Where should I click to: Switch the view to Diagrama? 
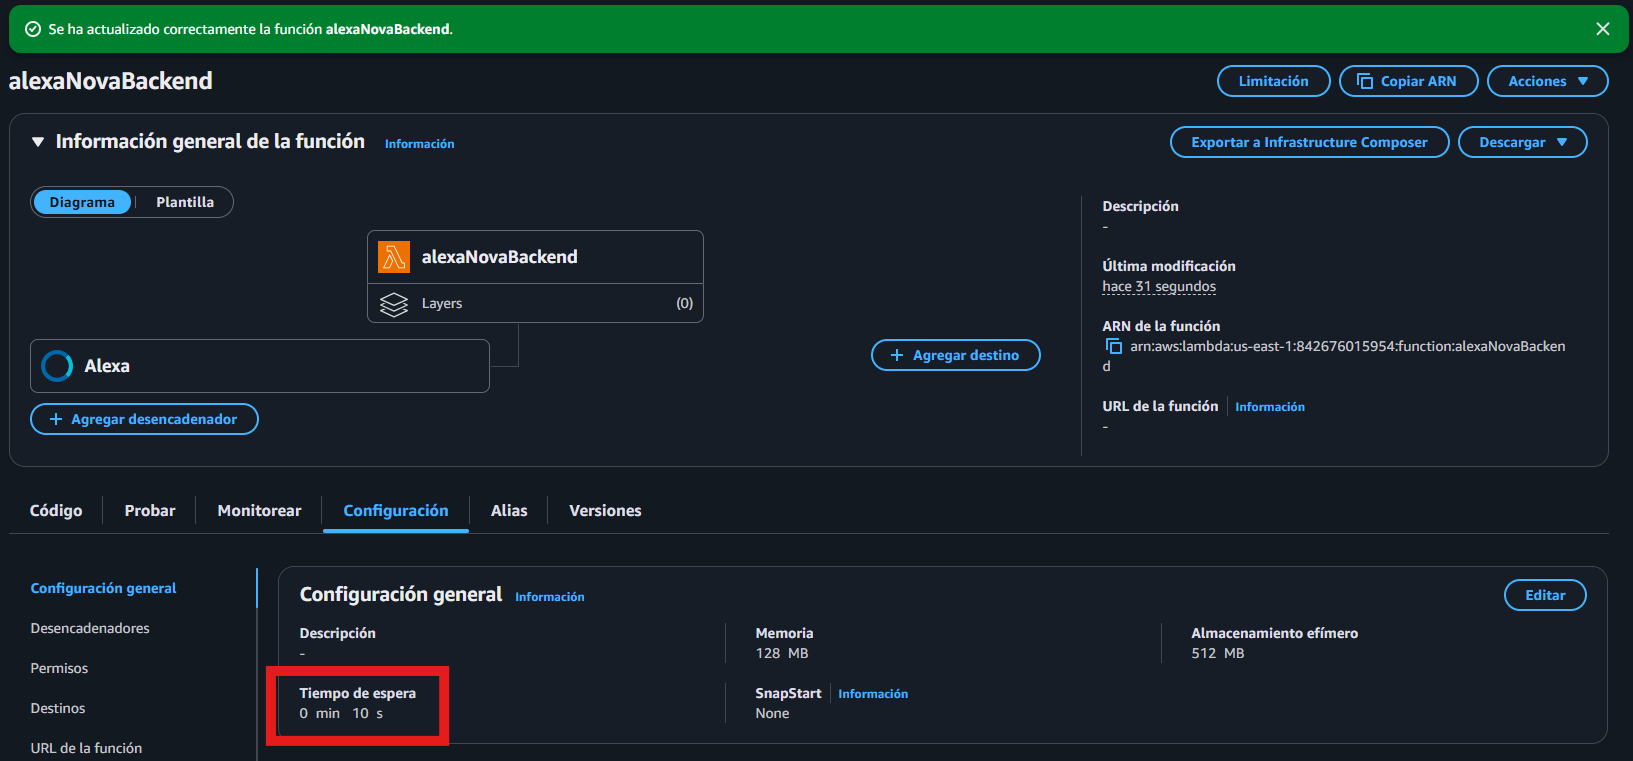(82, 202)
